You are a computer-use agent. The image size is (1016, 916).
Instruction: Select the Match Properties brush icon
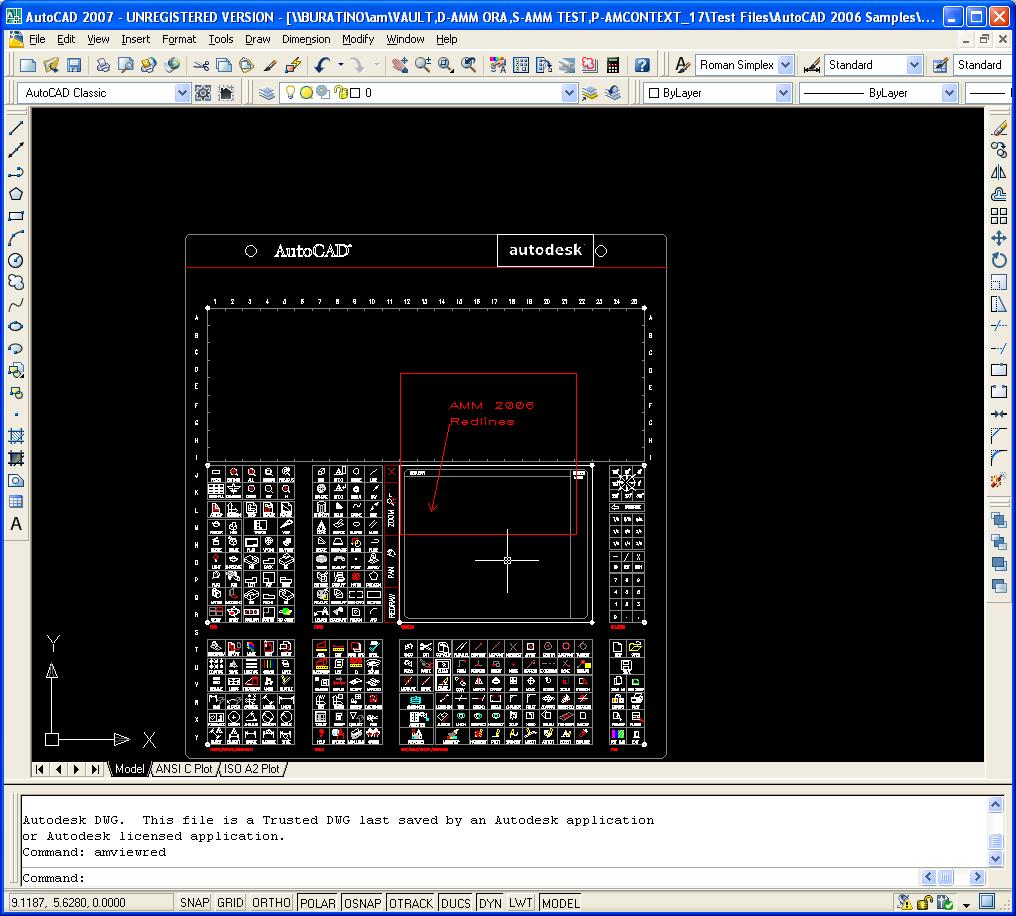(270, 65)
